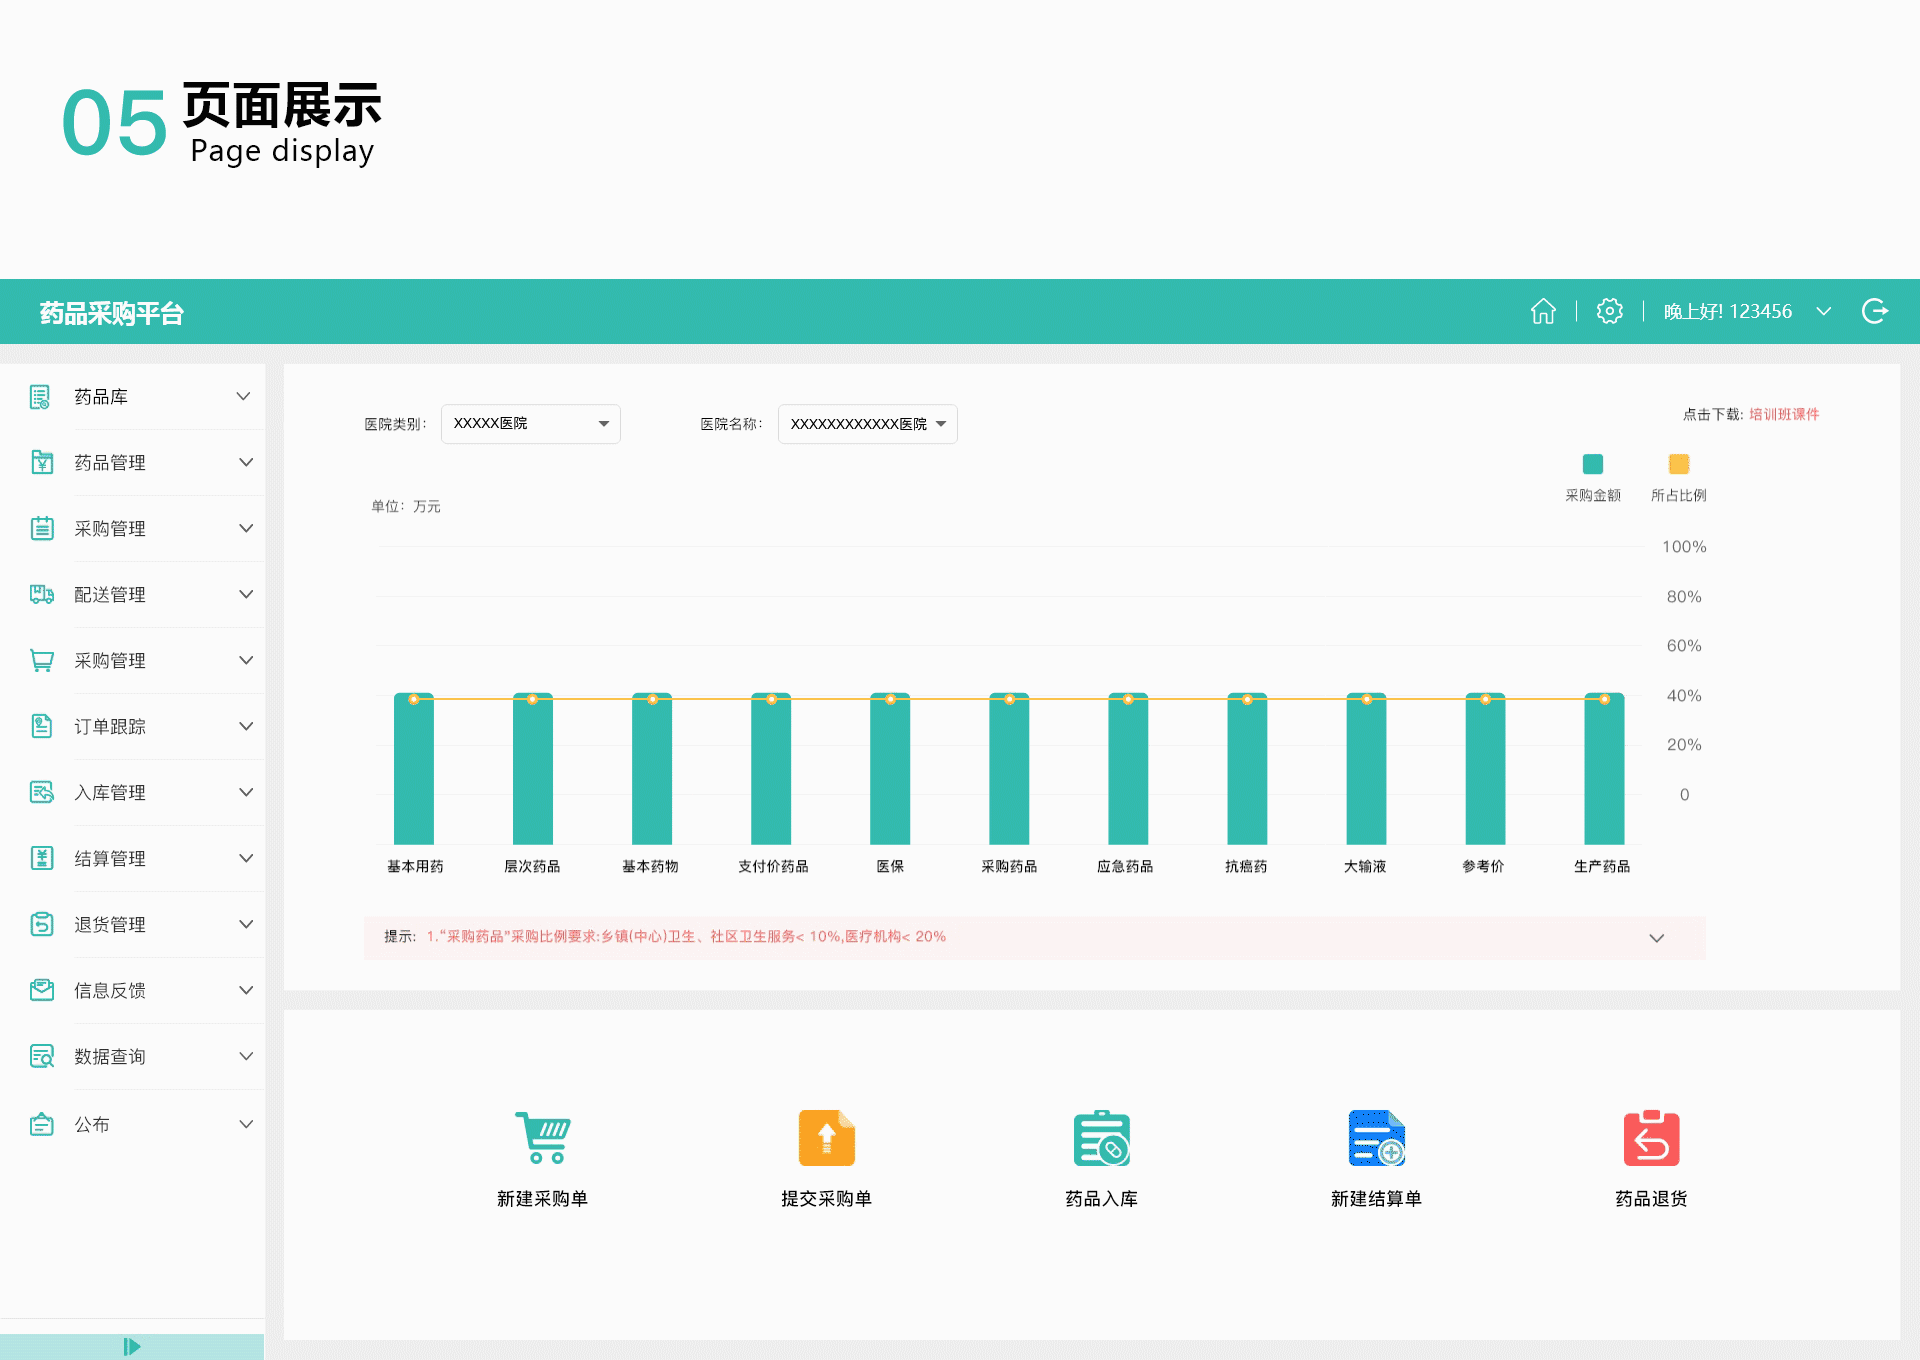This screenshot has width=1920, height=1360.
Task: Open 药品入库 via its clipboard icon
Action: (x=1101, y=1137)
